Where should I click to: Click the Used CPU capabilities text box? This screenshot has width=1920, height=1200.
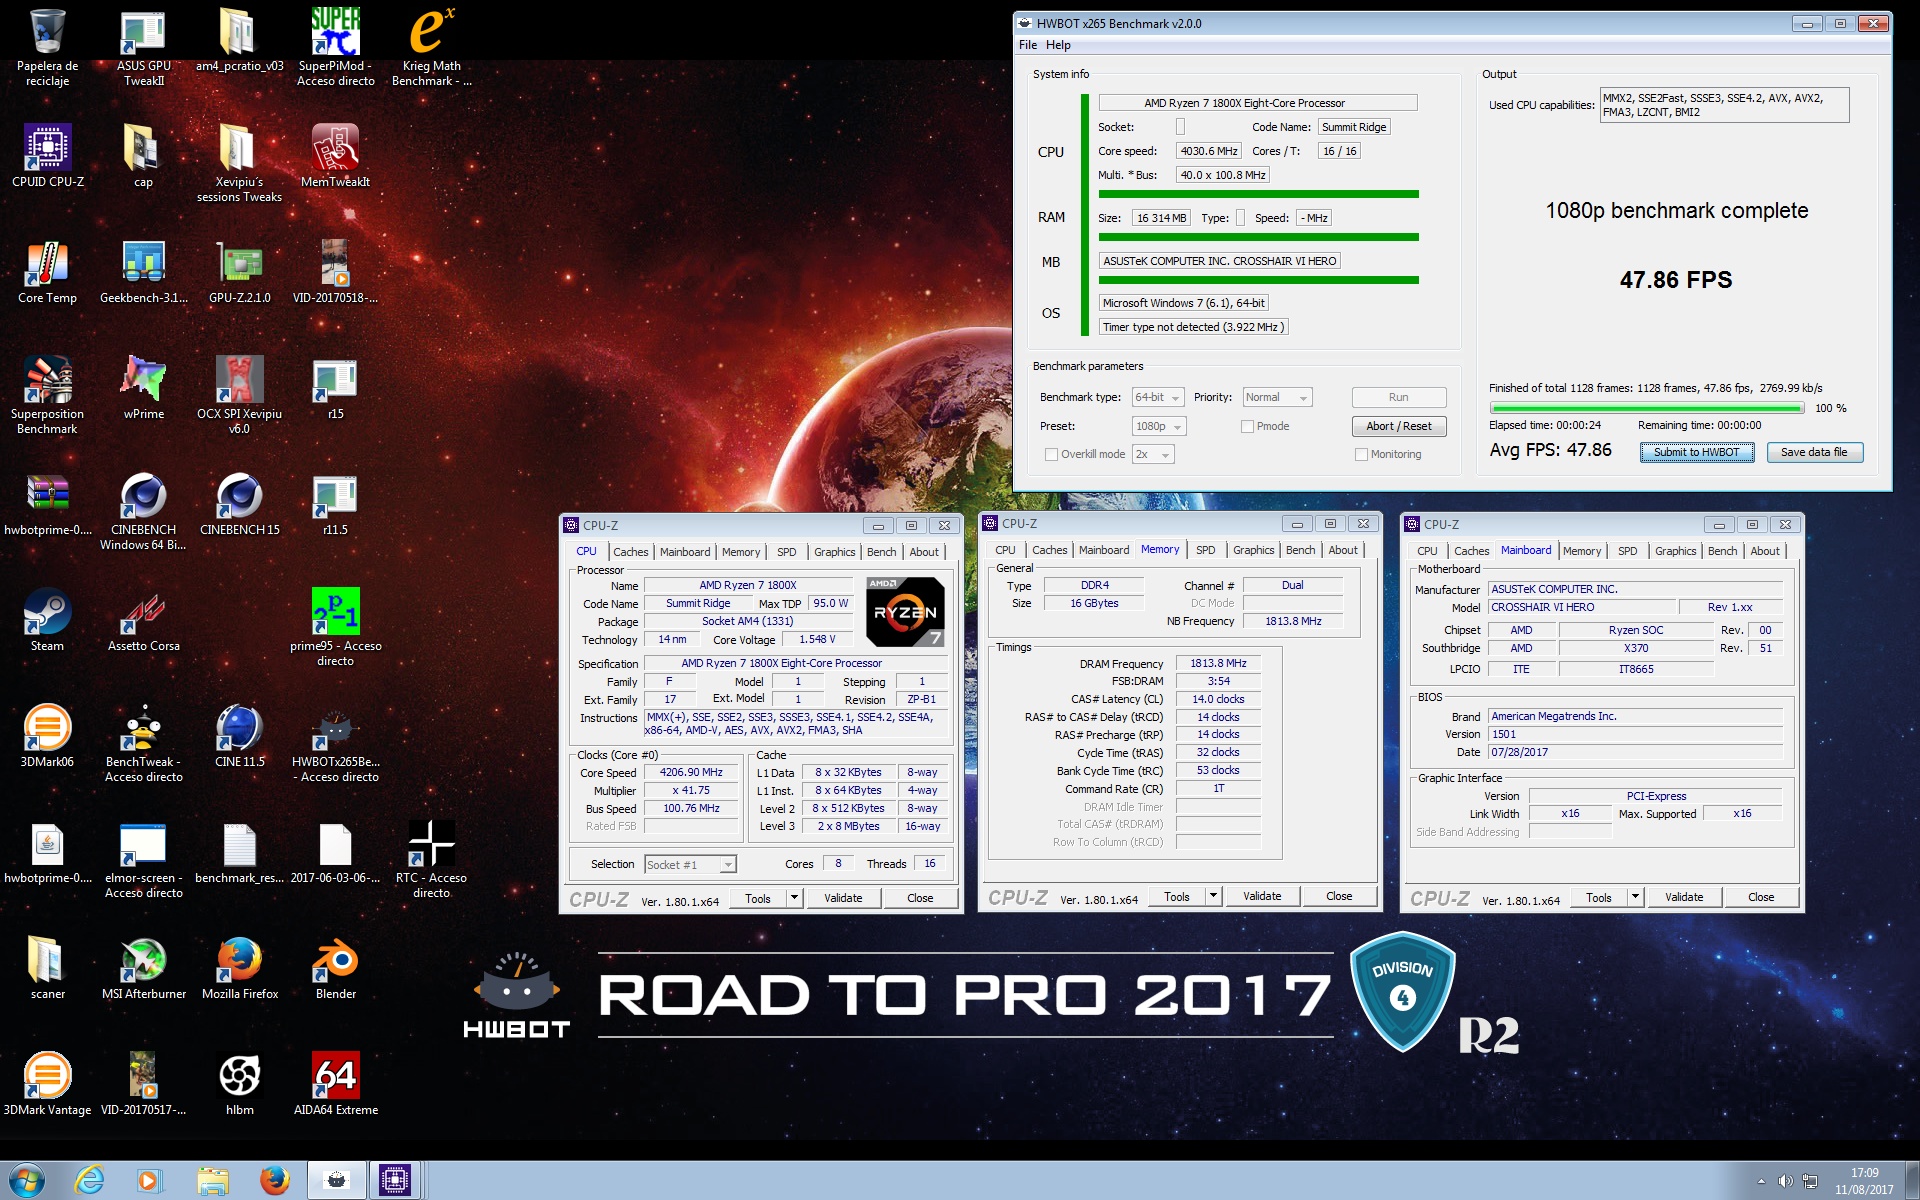point(1724,105)
